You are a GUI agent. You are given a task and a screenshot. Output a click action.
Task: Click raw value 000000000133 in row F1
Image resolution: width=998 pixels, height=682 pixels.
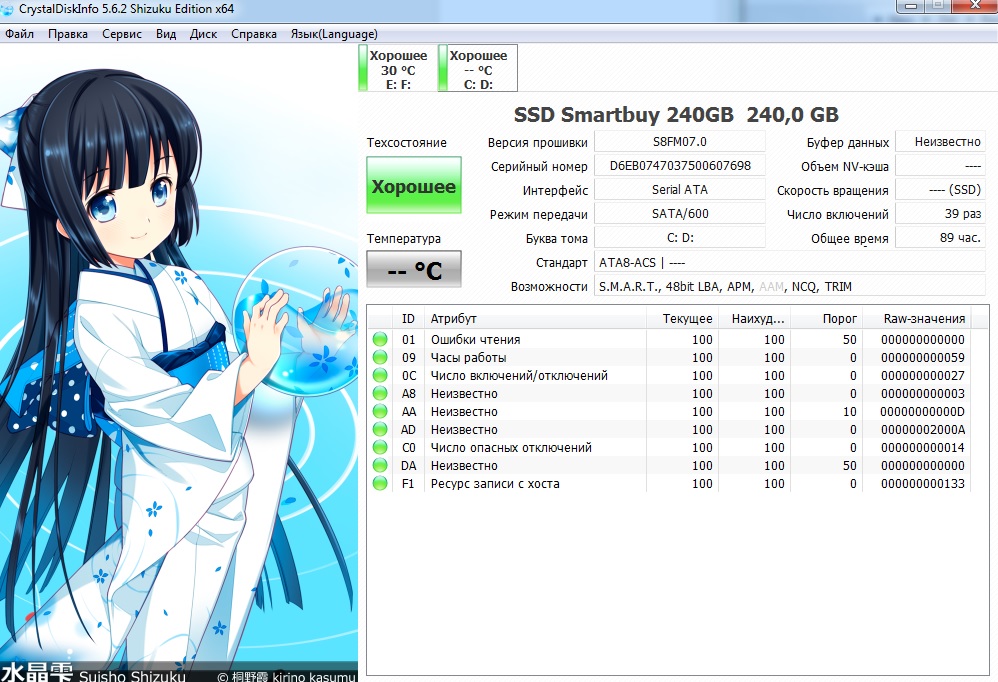click(923, 484)
